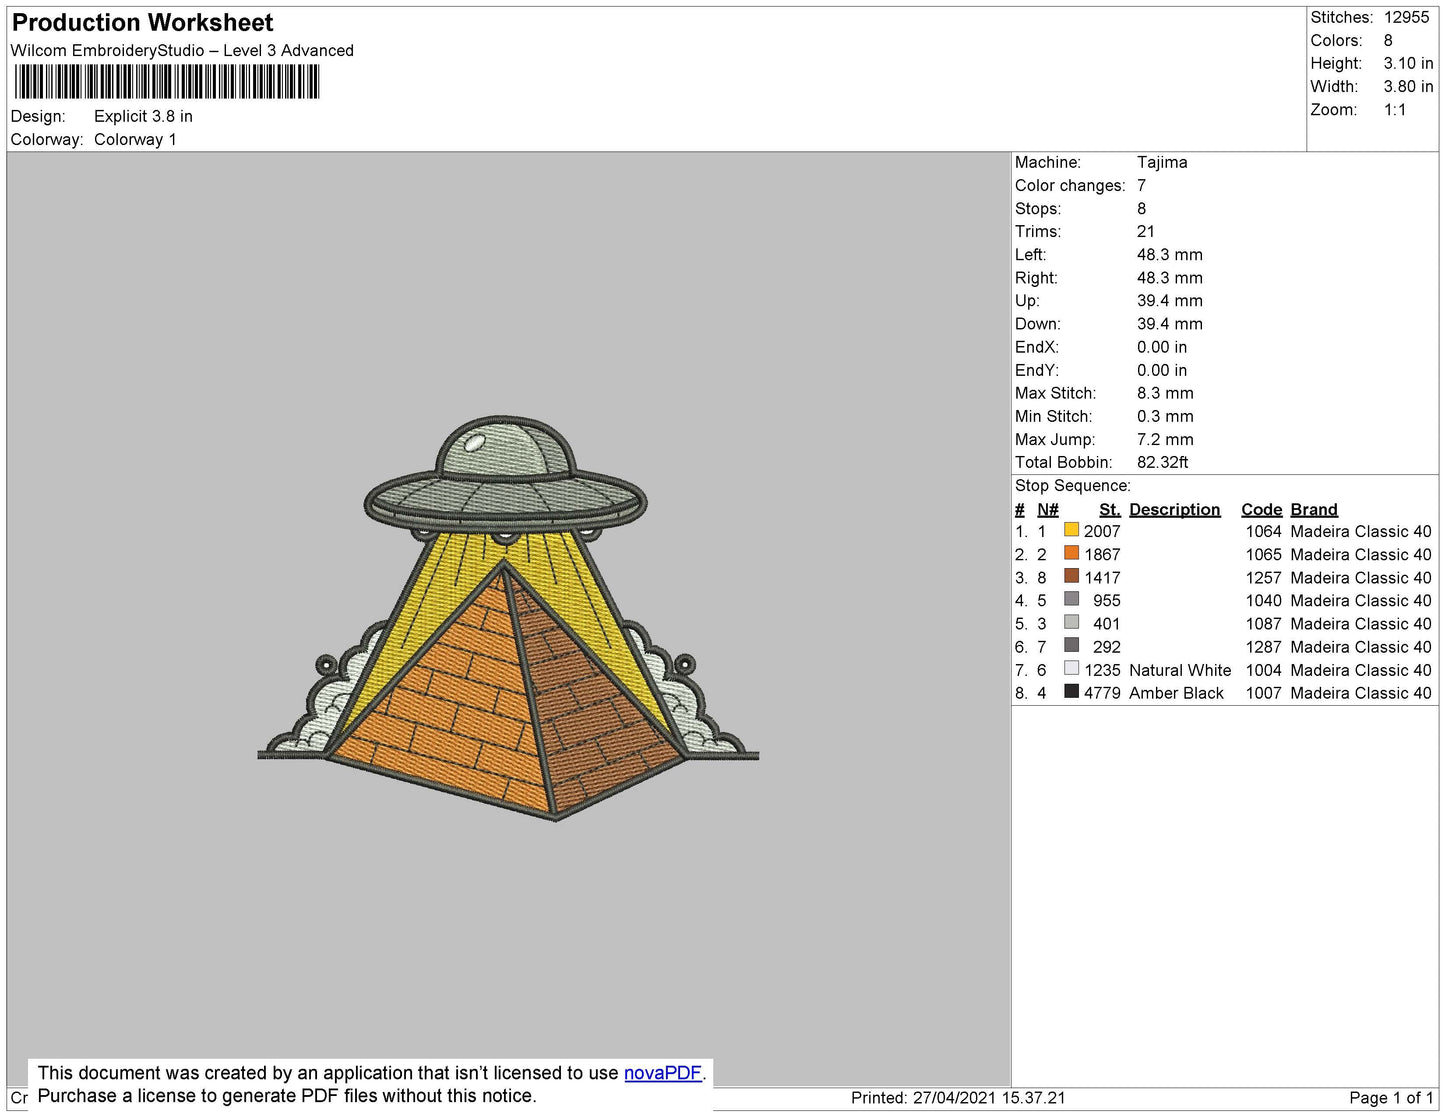Click the N# column header

(x=1048, y=509)
